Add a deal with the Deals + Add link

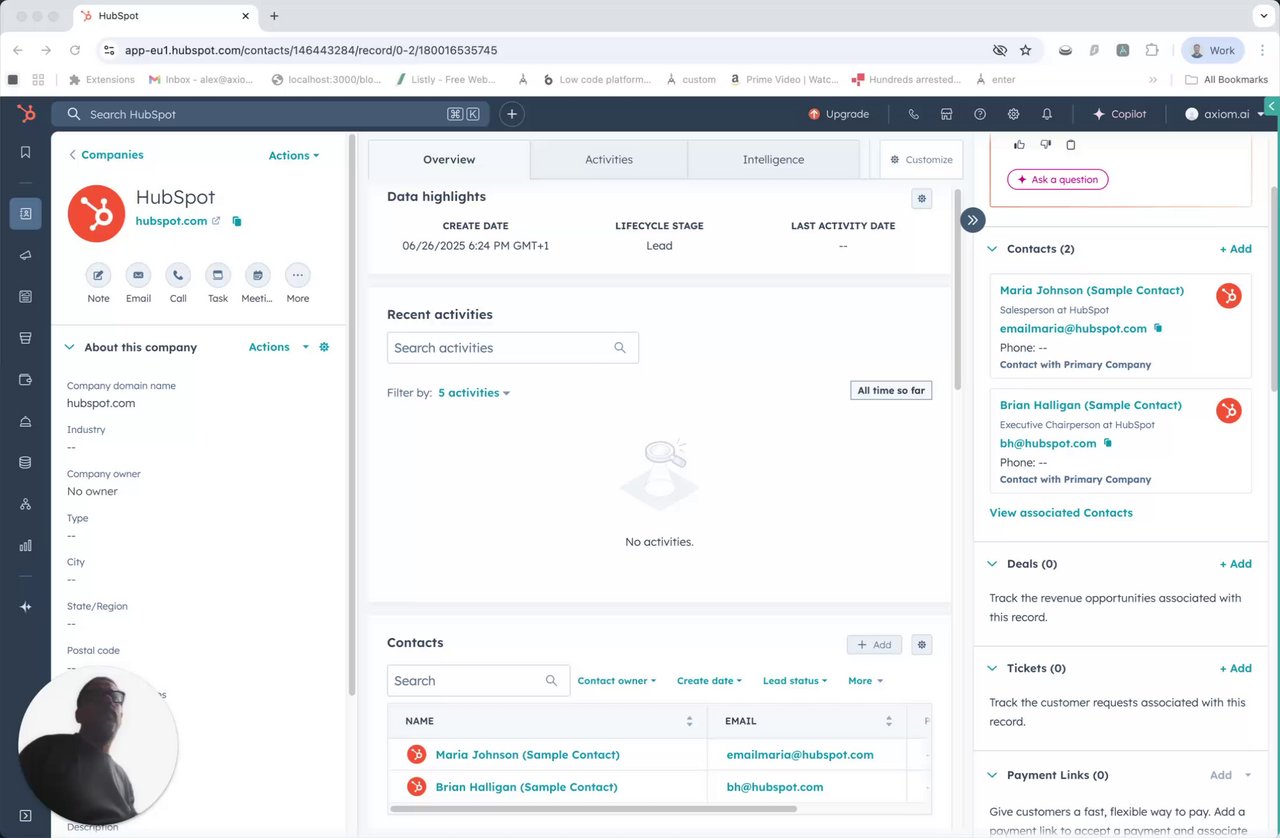click(1236, 564)
